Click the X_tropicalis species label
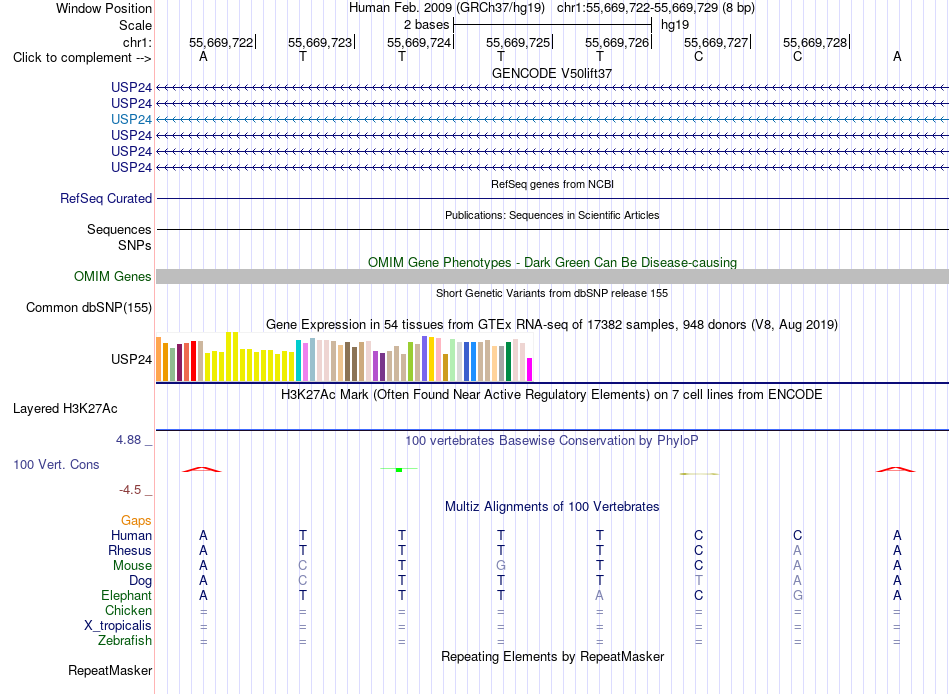950x694 pixels. coord(118,626)
